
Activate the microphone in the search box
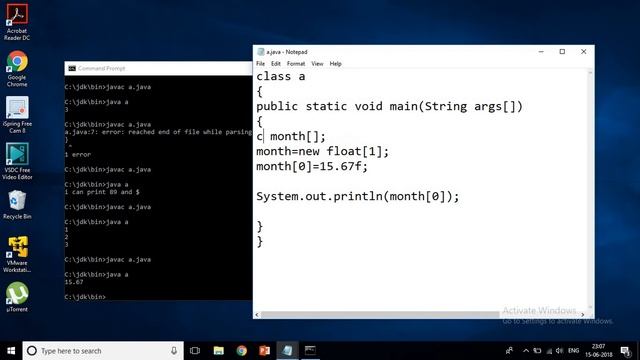pos(174,351)
